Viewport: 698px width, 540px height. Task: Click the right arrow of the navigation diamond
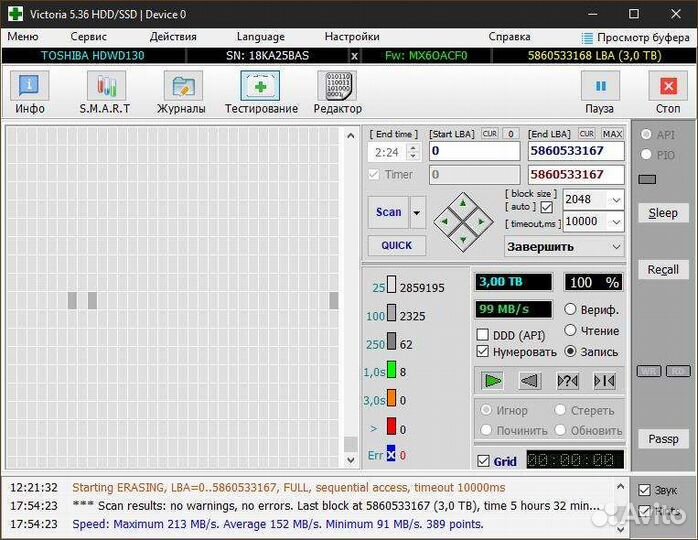(481, 221)
